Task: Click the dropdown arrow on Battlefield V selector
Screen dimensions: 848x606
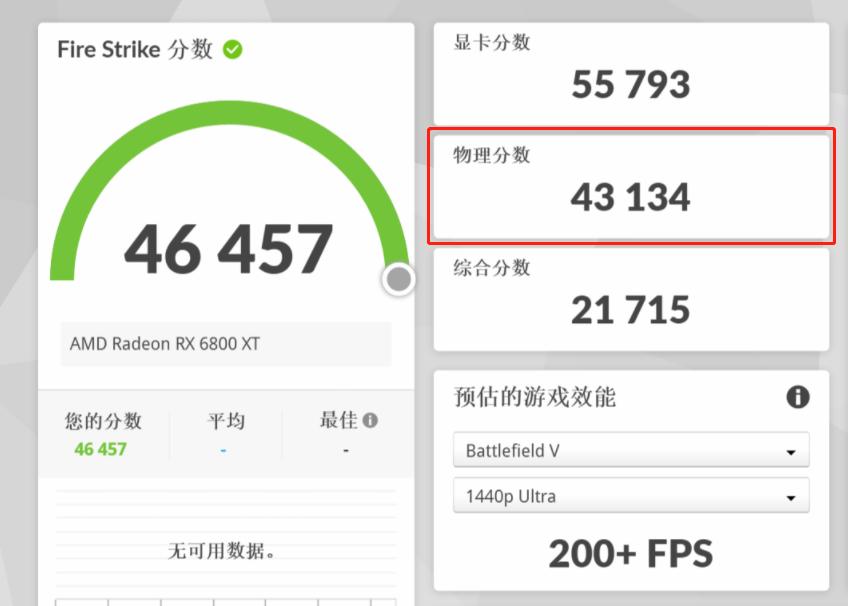Action: click(x=793, y=450)
